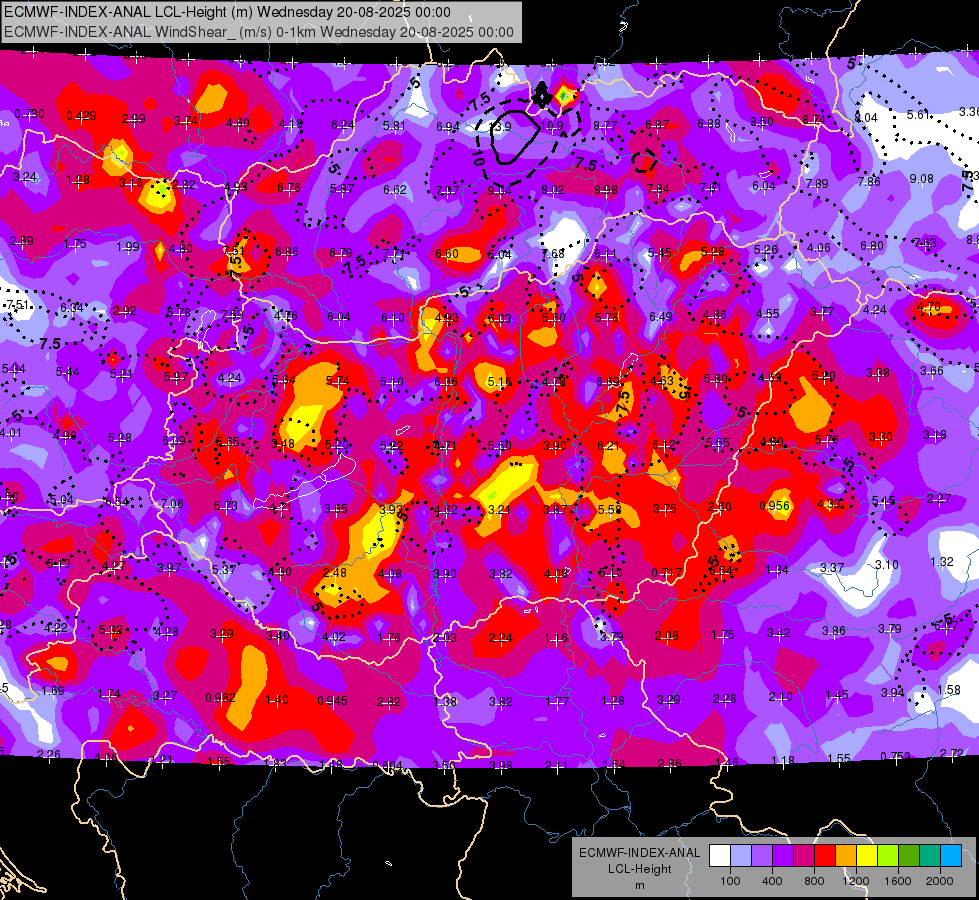Click the grid value '5.61'
The image size is (979, 900).
[918, 114]
